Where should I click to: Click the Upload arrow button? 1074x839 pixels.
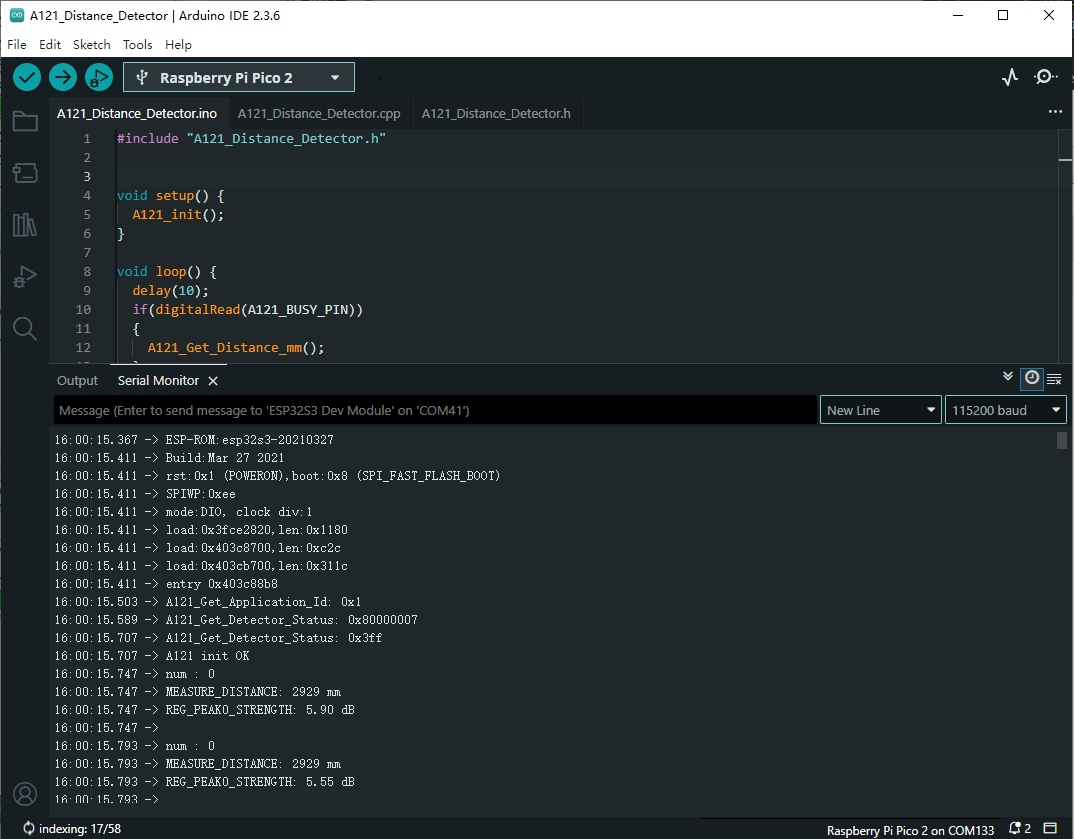tap(63, 77)
